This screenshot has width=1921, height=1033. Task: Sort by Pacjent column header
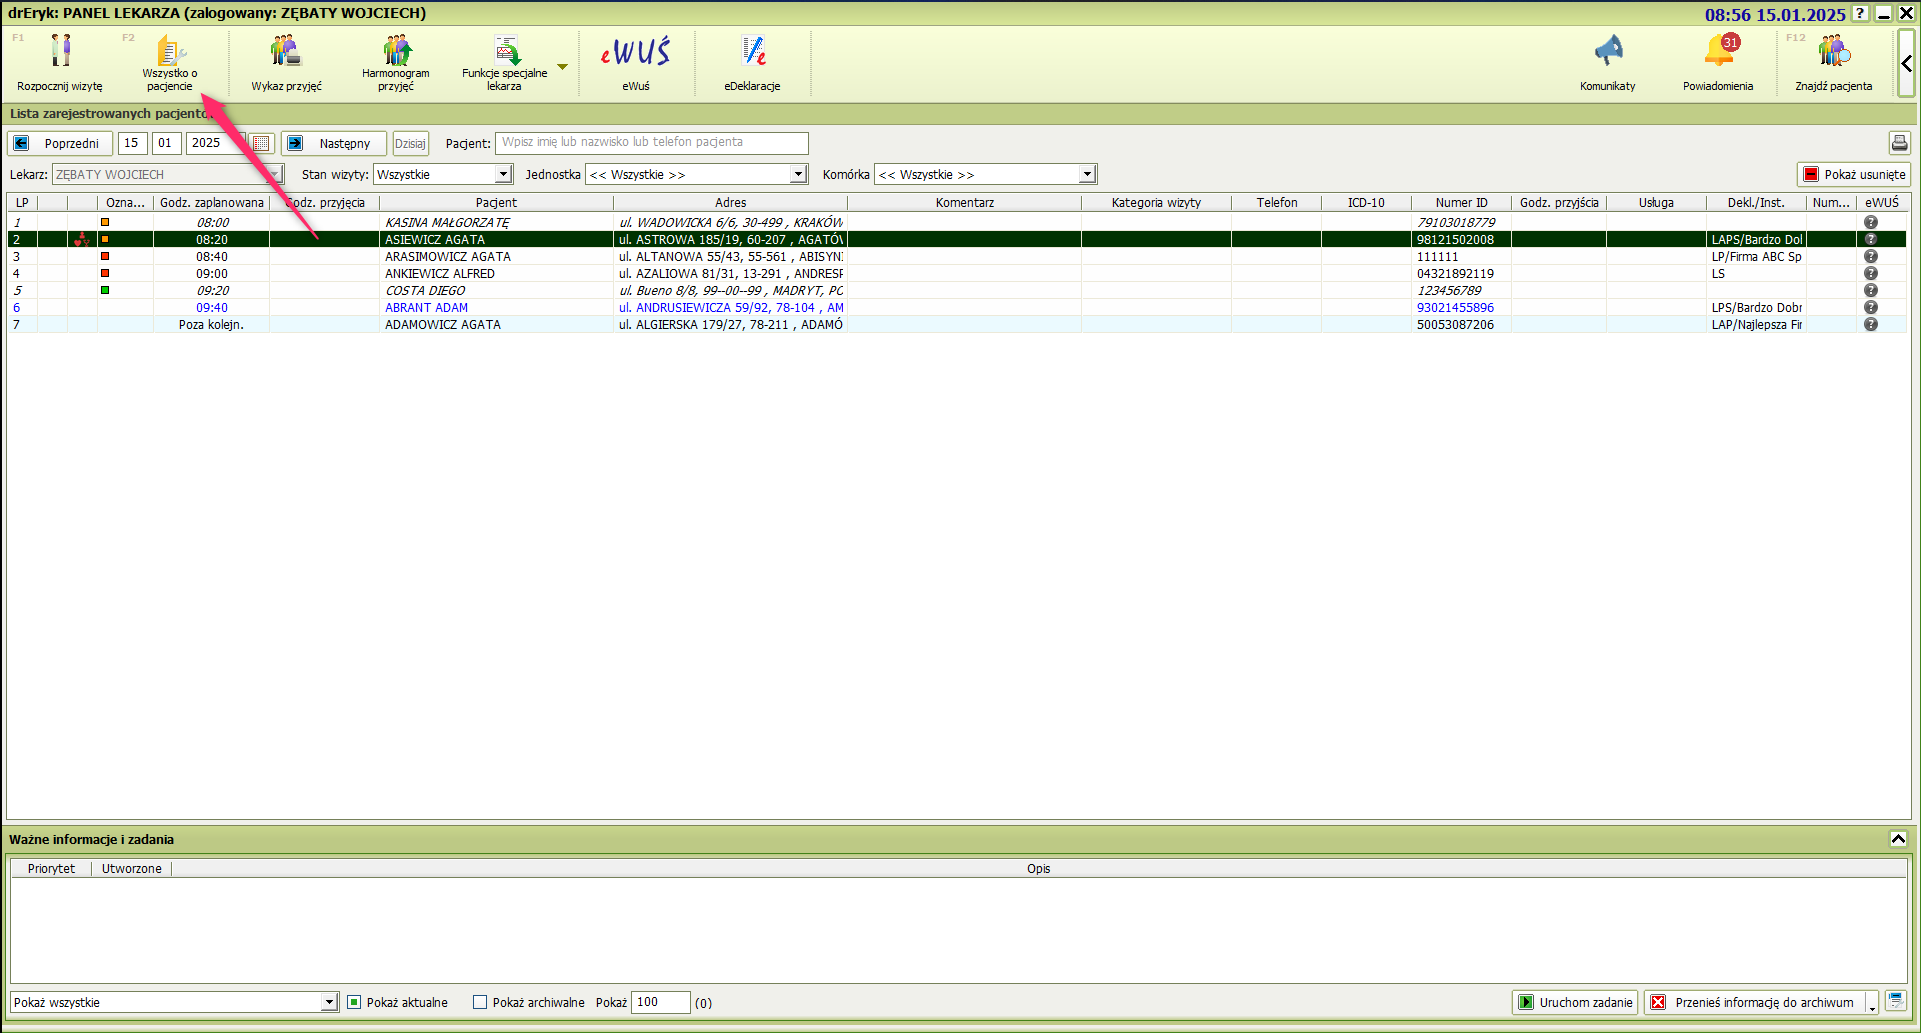(496, 202)
